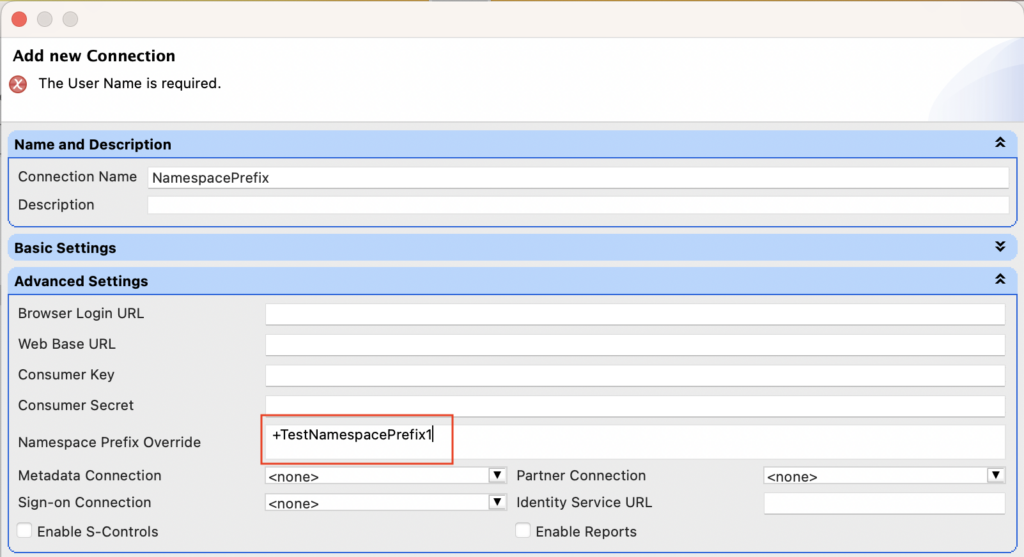The image size is (1024, 557).
Task: Enable the Reports checkbox
Action: (x=523, y=530)
